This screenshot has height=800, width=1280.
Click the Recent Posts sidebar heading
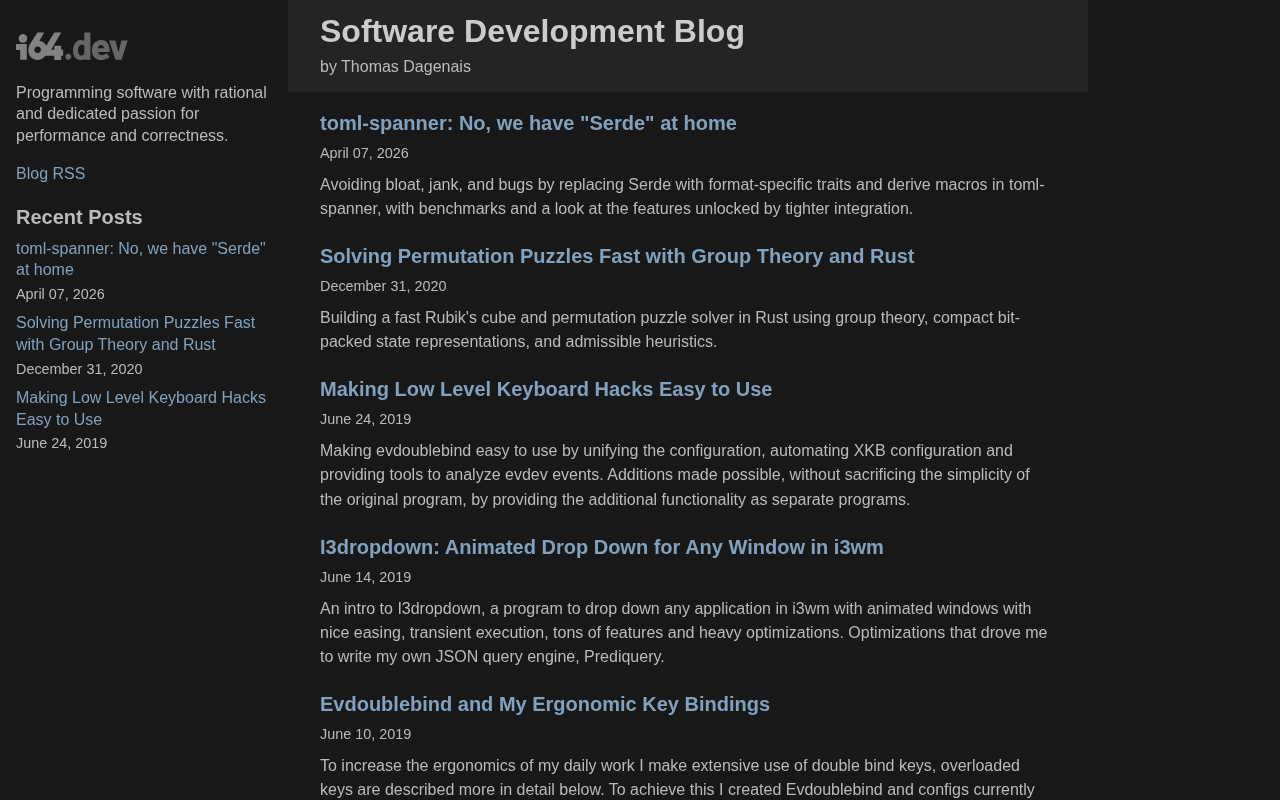(x=79, y=217)
